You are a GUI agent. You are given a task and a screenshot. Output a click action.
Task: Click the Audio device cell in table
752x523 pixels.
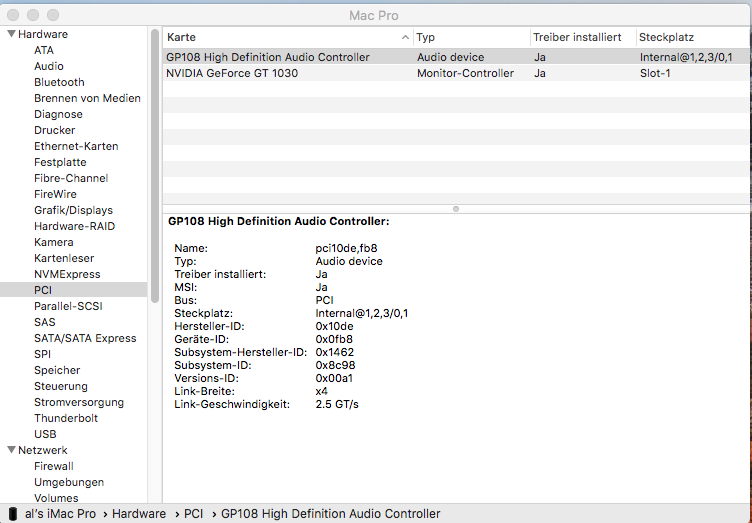[450, 57]
